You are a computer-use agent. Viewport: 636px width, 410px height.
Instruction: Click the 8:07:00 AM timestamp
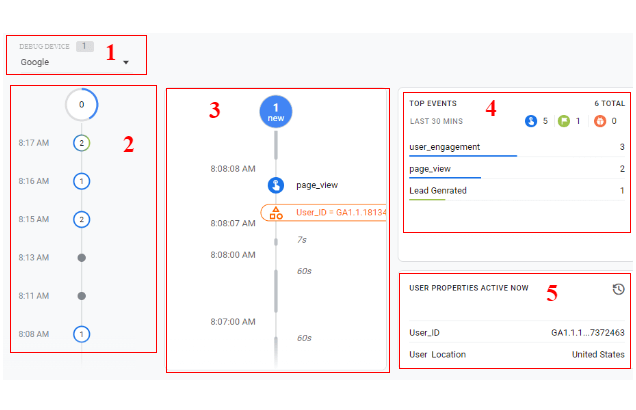233,322
